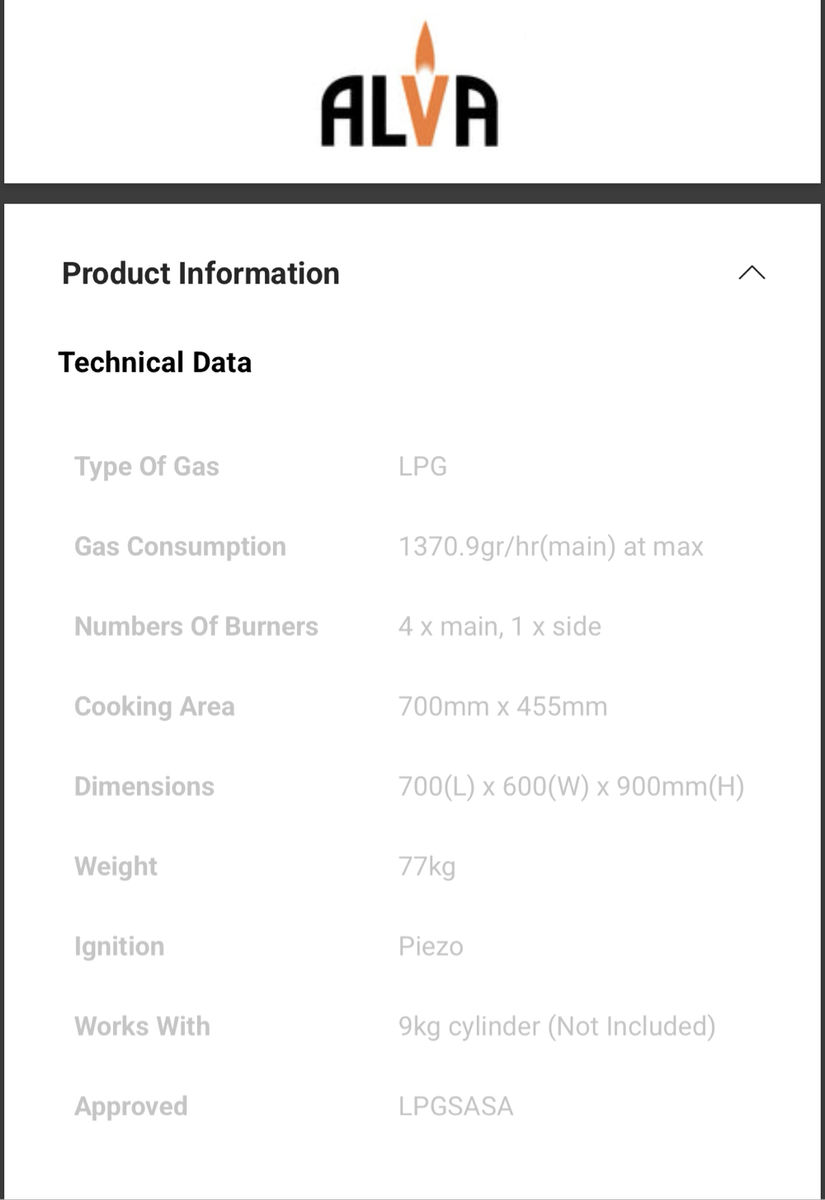Click the Type Of Gas label
Viewport: 825px width, 1200px height.
pos(146,466)
